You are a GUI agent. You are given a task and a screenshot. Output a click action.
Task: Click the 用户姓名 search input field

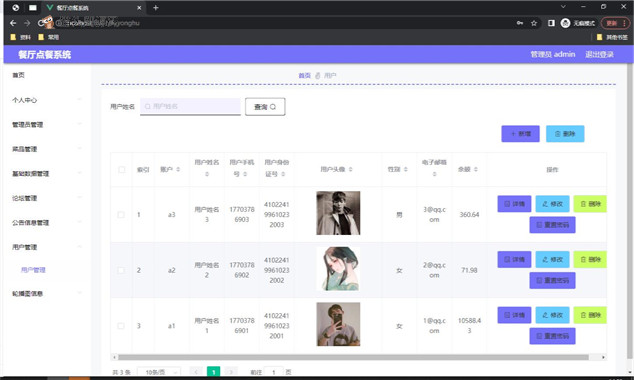click(x=190, y=106)
